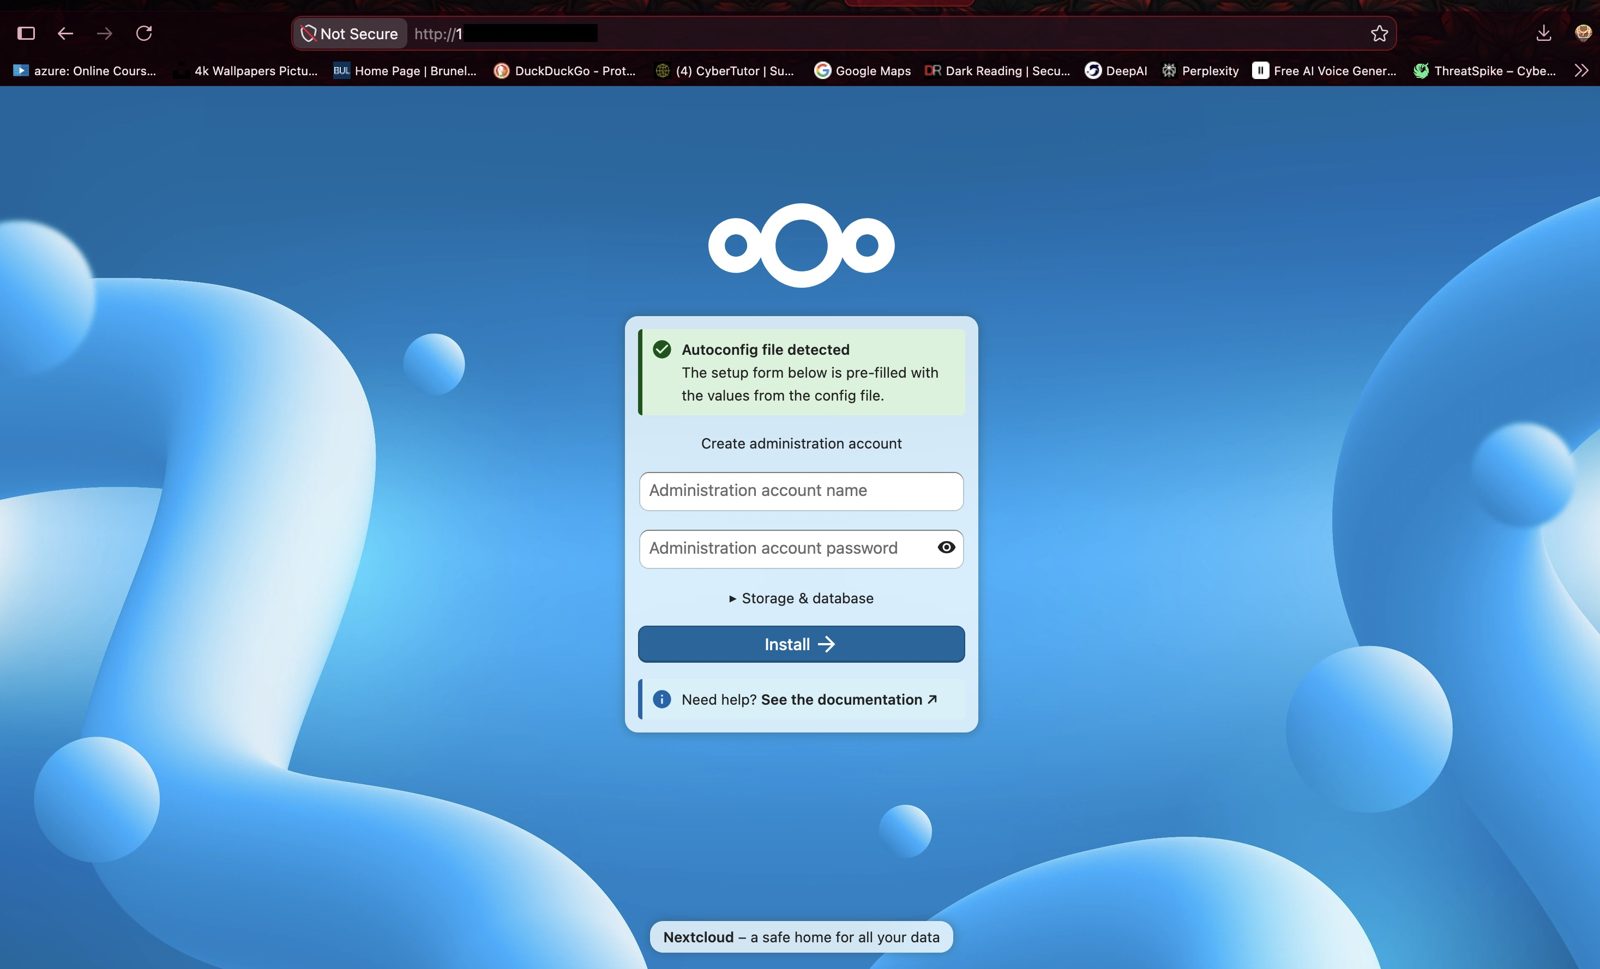Focus the Administration account password field

tap(801, 549)
